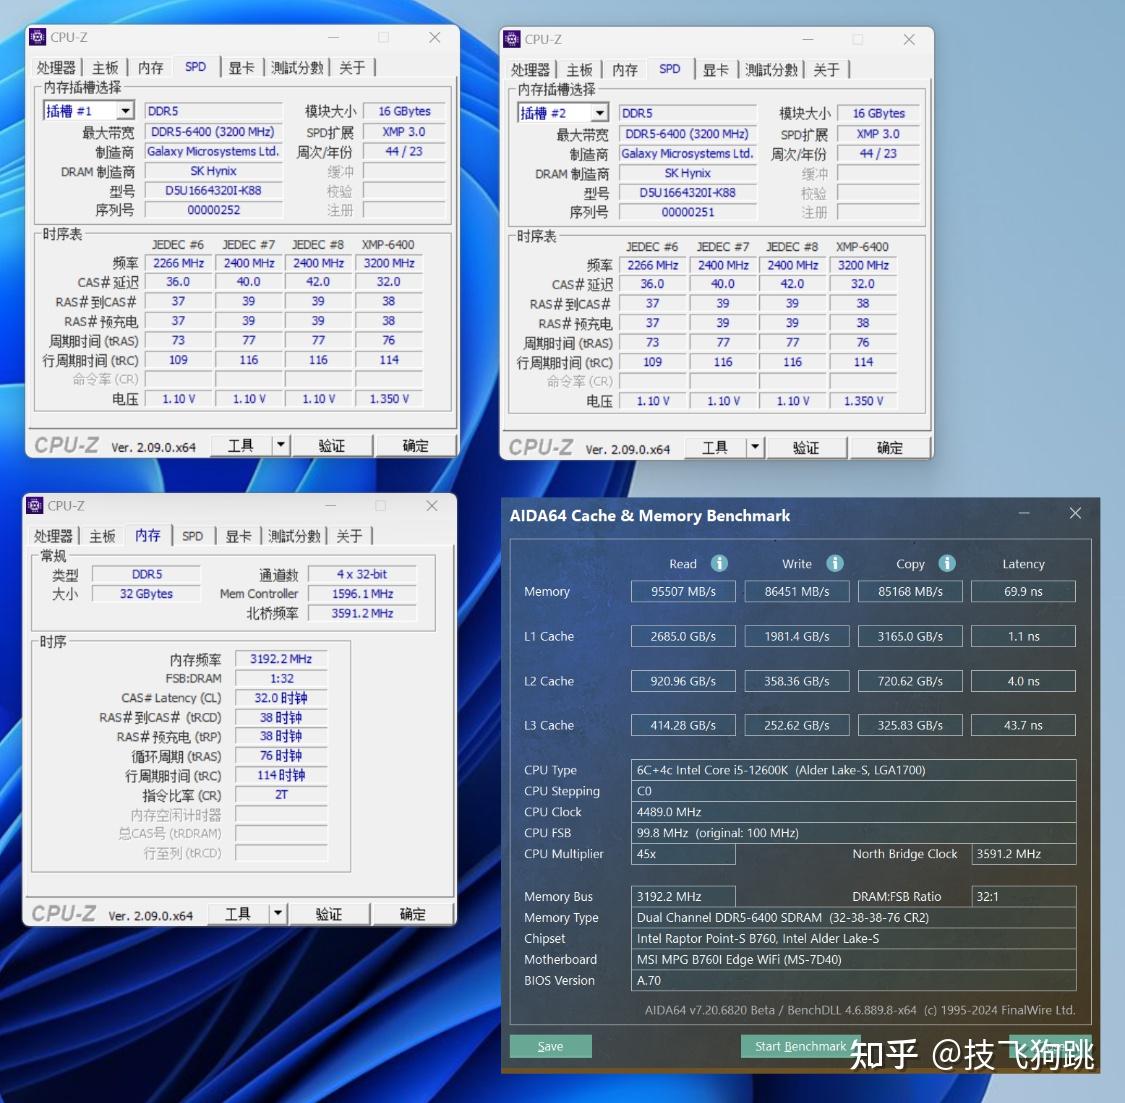Click 确定 button in slot #1 window
Screen dimensions: 1125x1103
[415, 446]
